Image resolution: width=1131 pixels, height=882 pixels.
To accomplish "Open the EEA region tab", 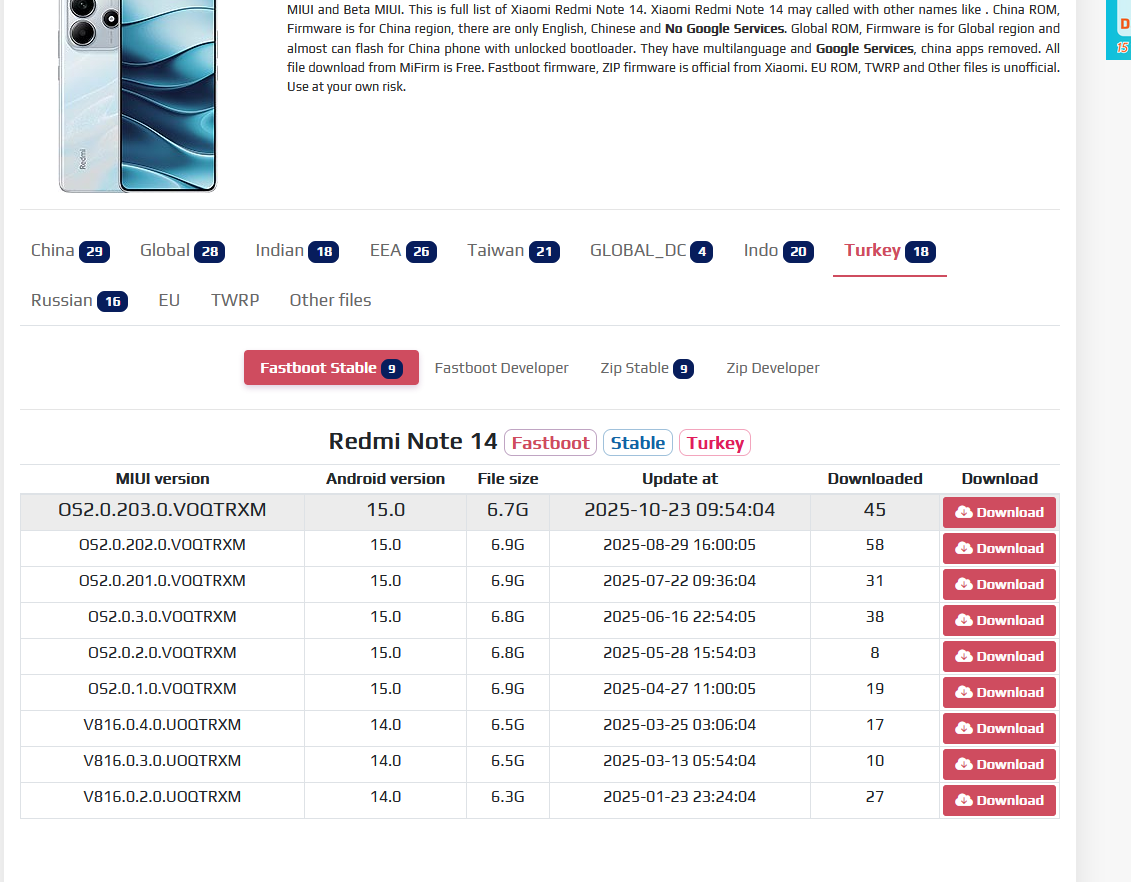I will pyautogui.click(x=403, y=251).
